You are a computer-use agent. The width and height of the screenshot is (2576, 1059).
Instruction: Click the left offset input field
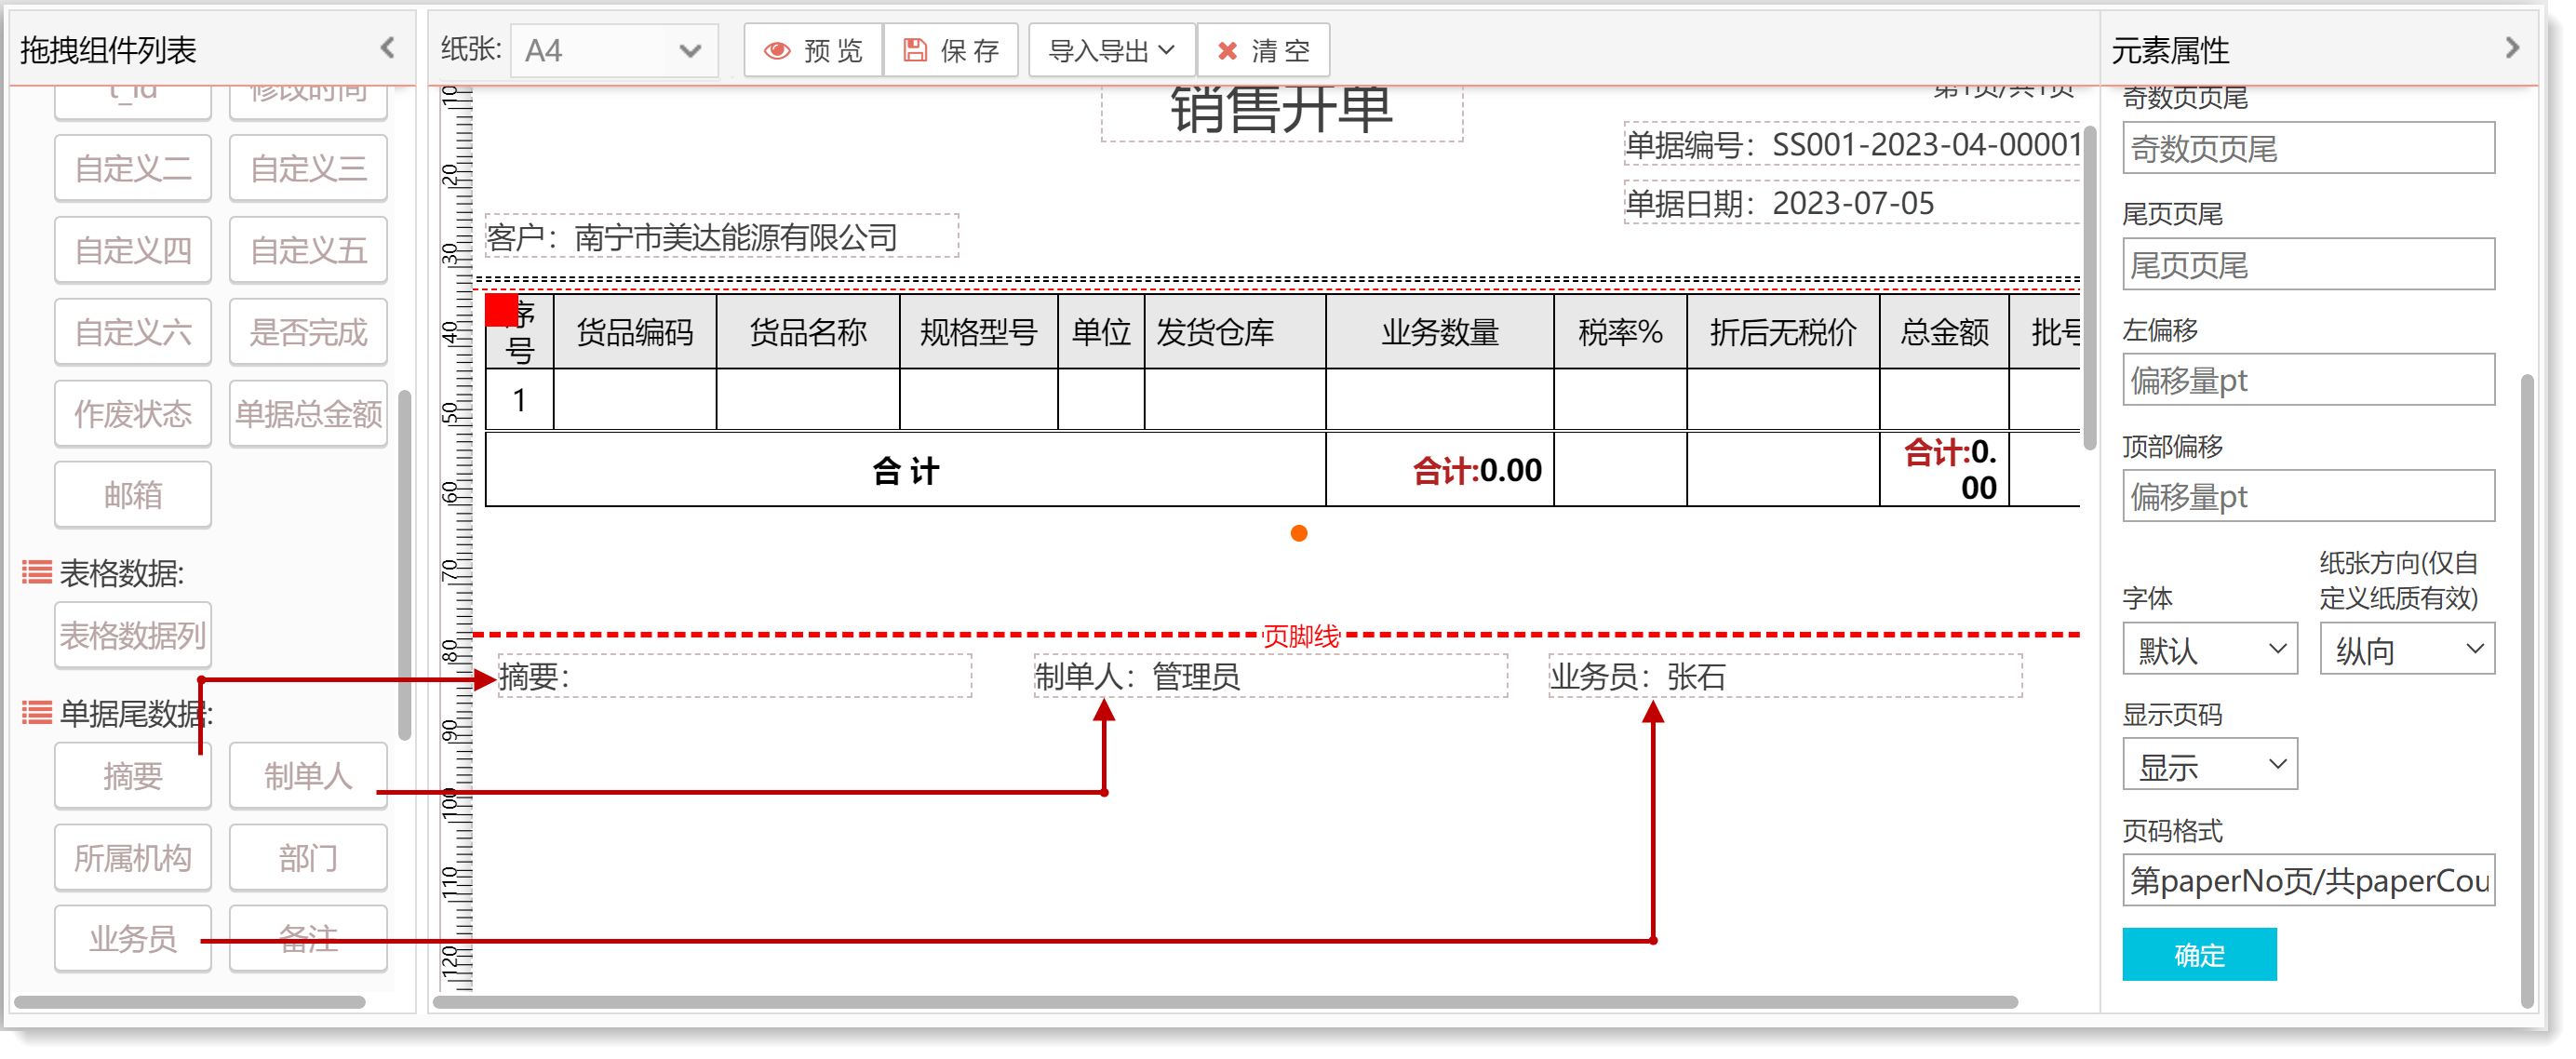2307,380
